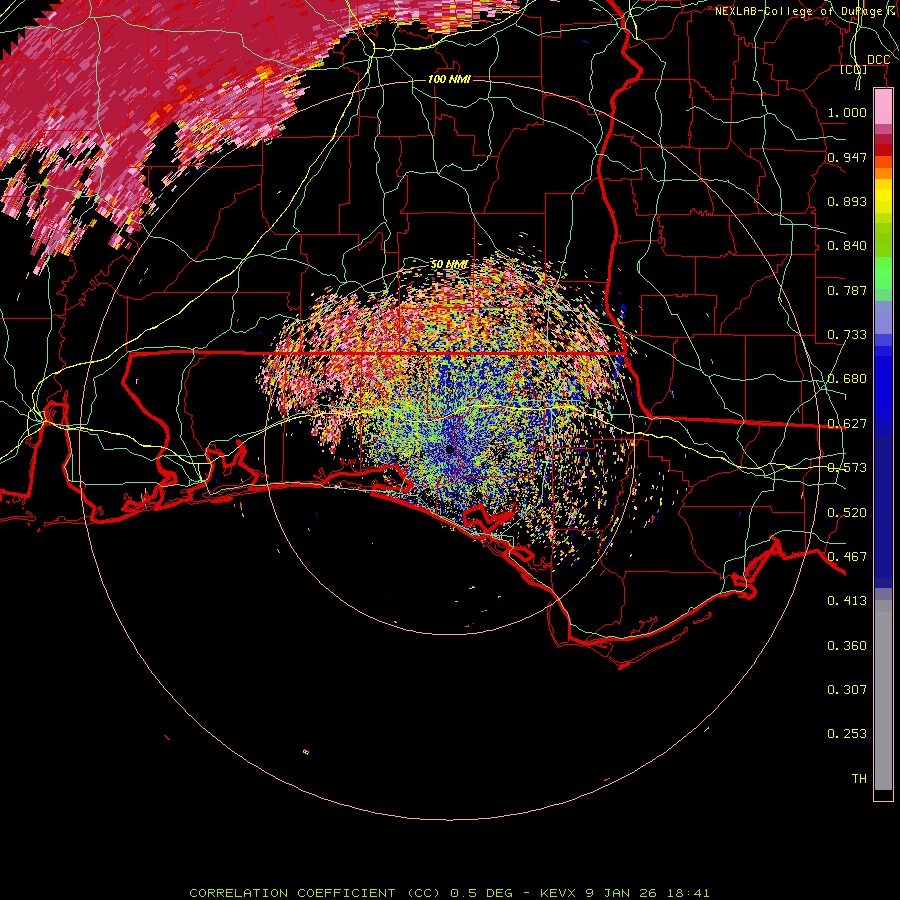Click the 50 NMI range ring label

pos(449,265)
